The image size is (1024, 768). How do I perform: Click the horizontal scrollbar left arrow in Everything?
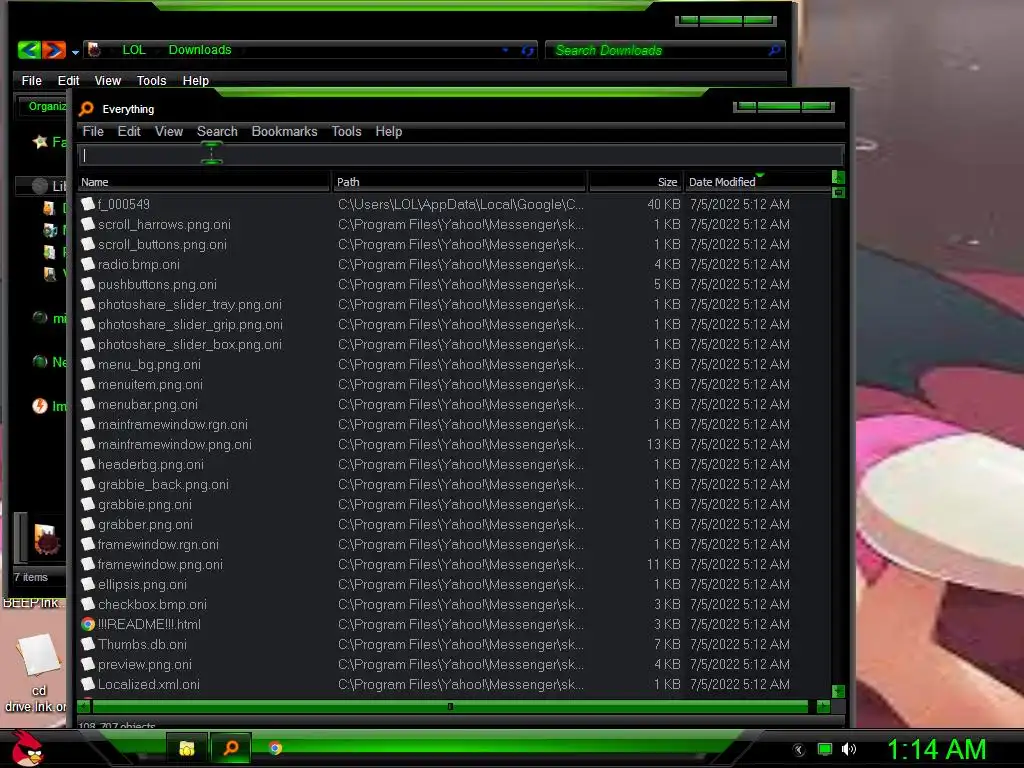click(84, 706)
